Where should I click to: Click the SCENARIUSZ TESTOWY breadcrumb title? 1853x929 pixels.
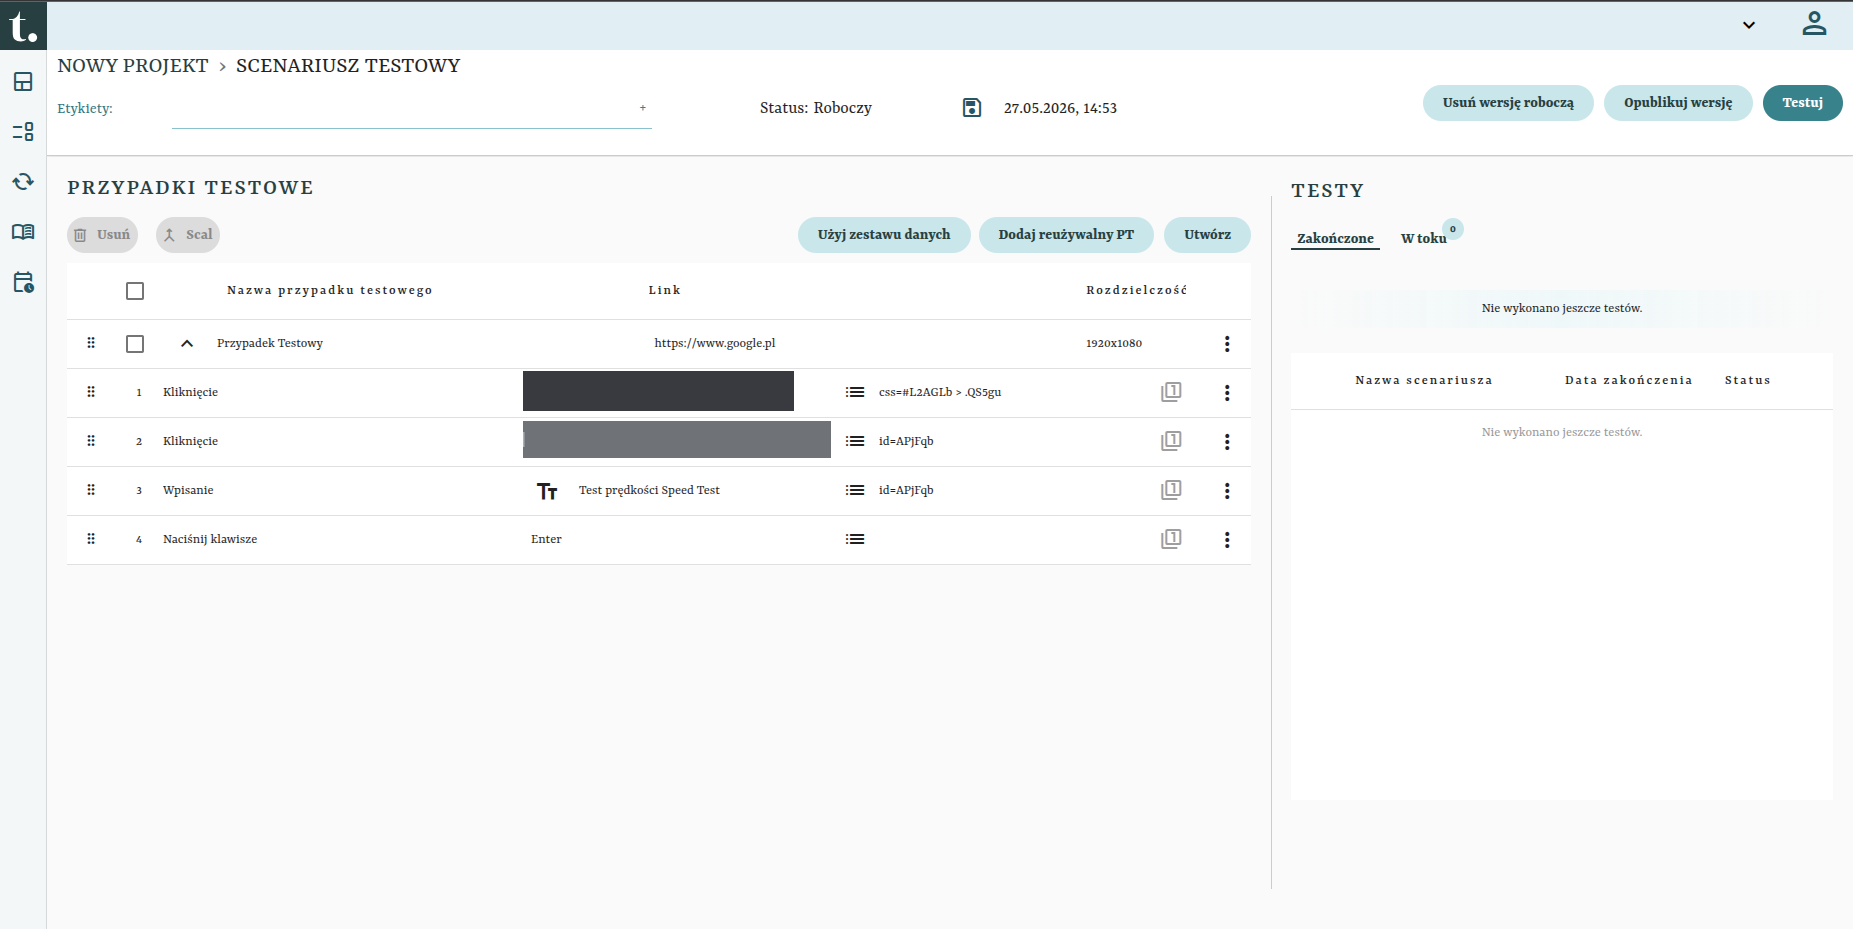click(x=348, y=66)
